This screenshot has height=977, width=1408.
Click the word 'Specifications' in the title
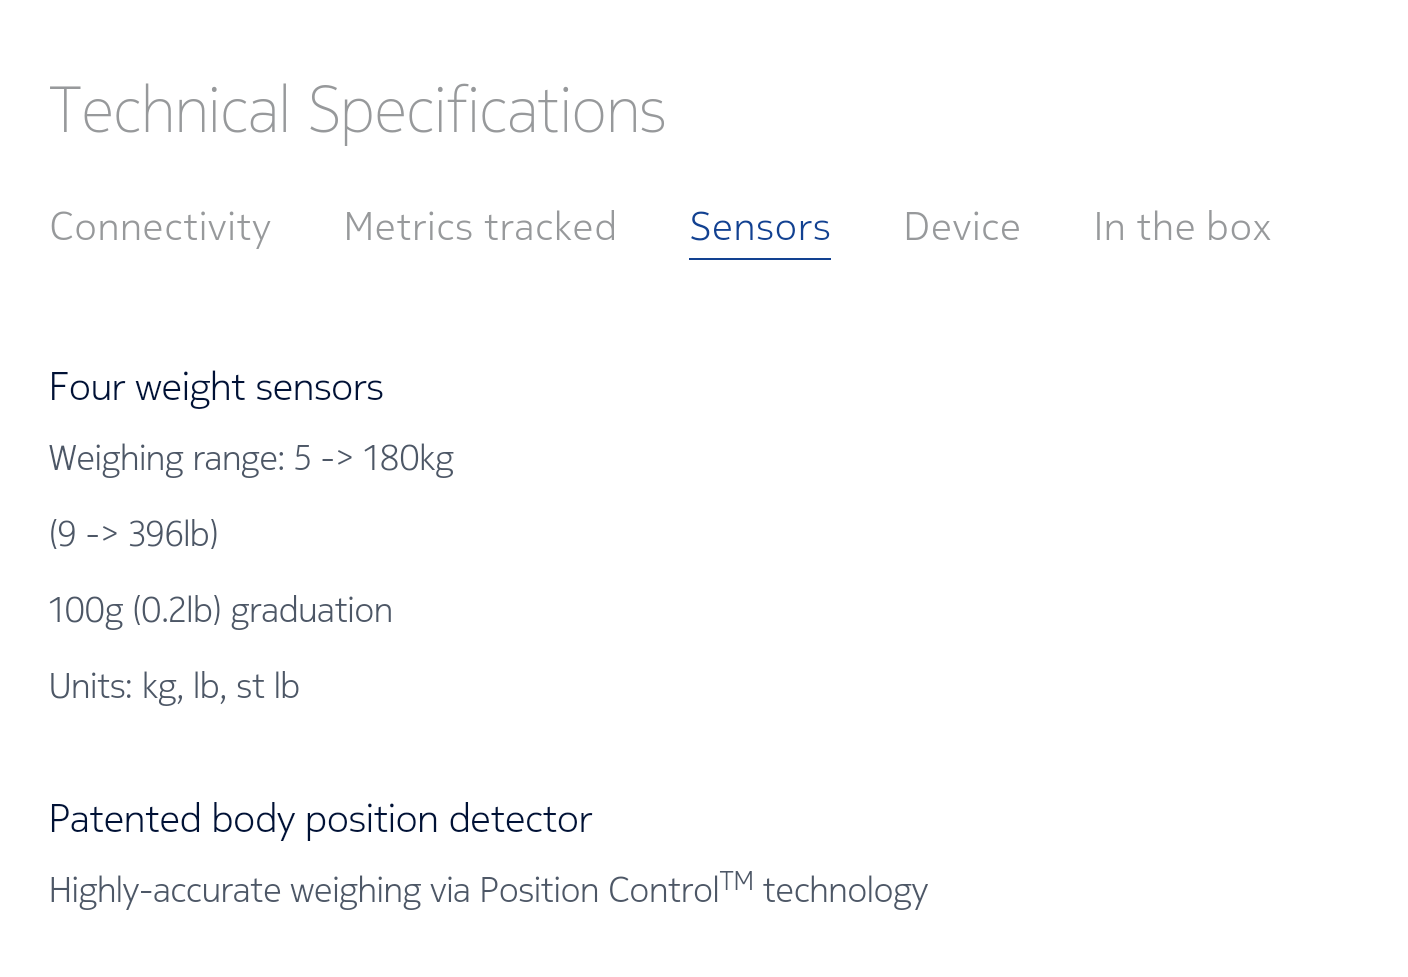(x=487, y=110)
